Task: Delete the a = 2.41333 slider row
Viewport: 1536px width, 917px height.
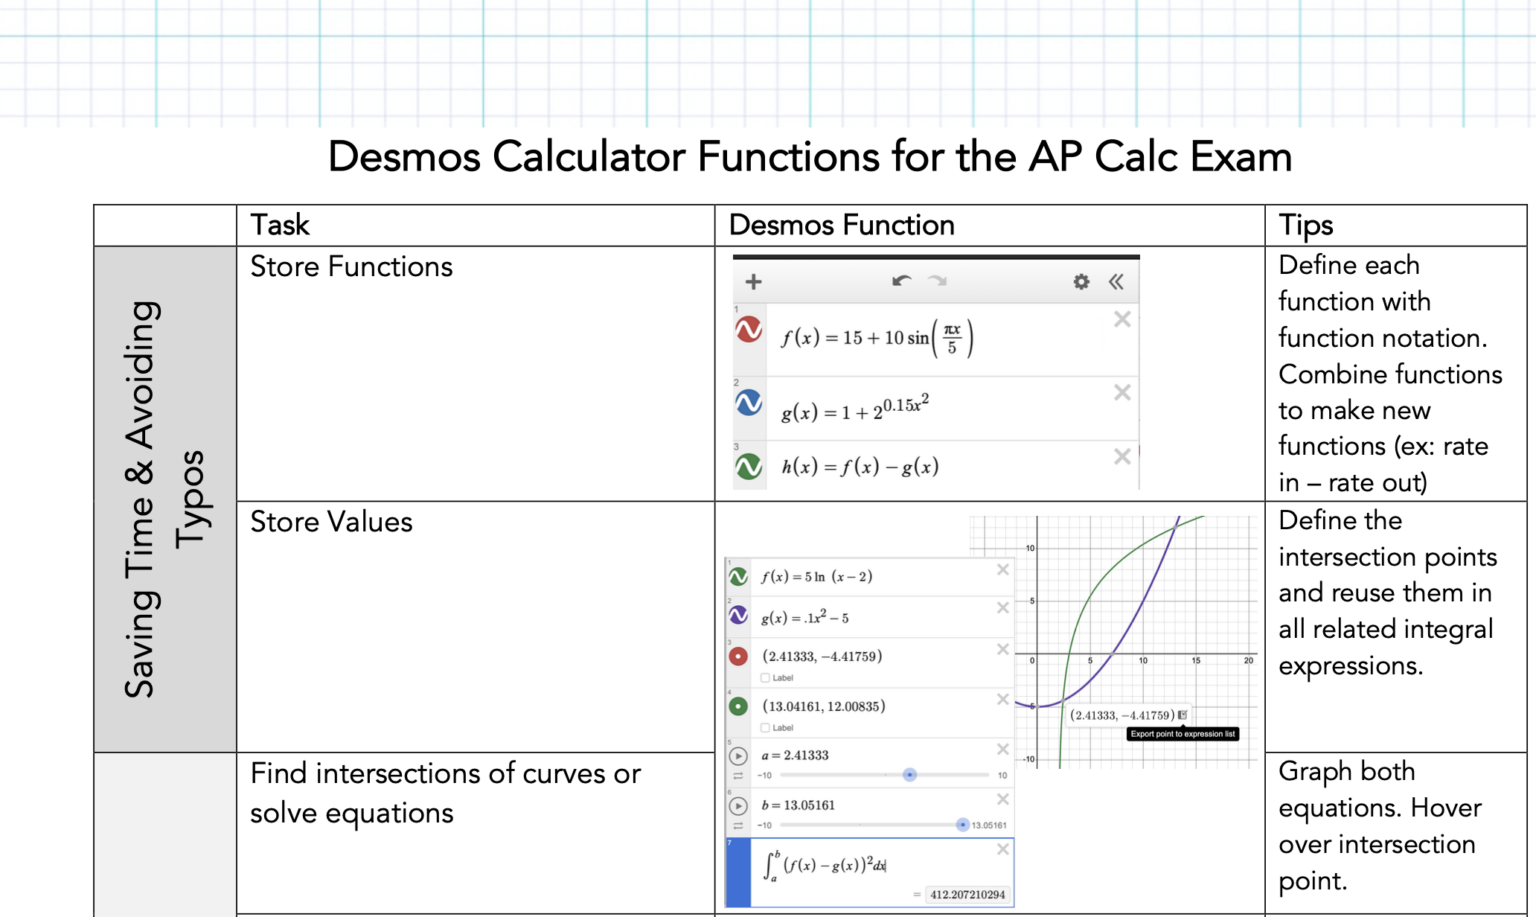Action: point(1003,749)
